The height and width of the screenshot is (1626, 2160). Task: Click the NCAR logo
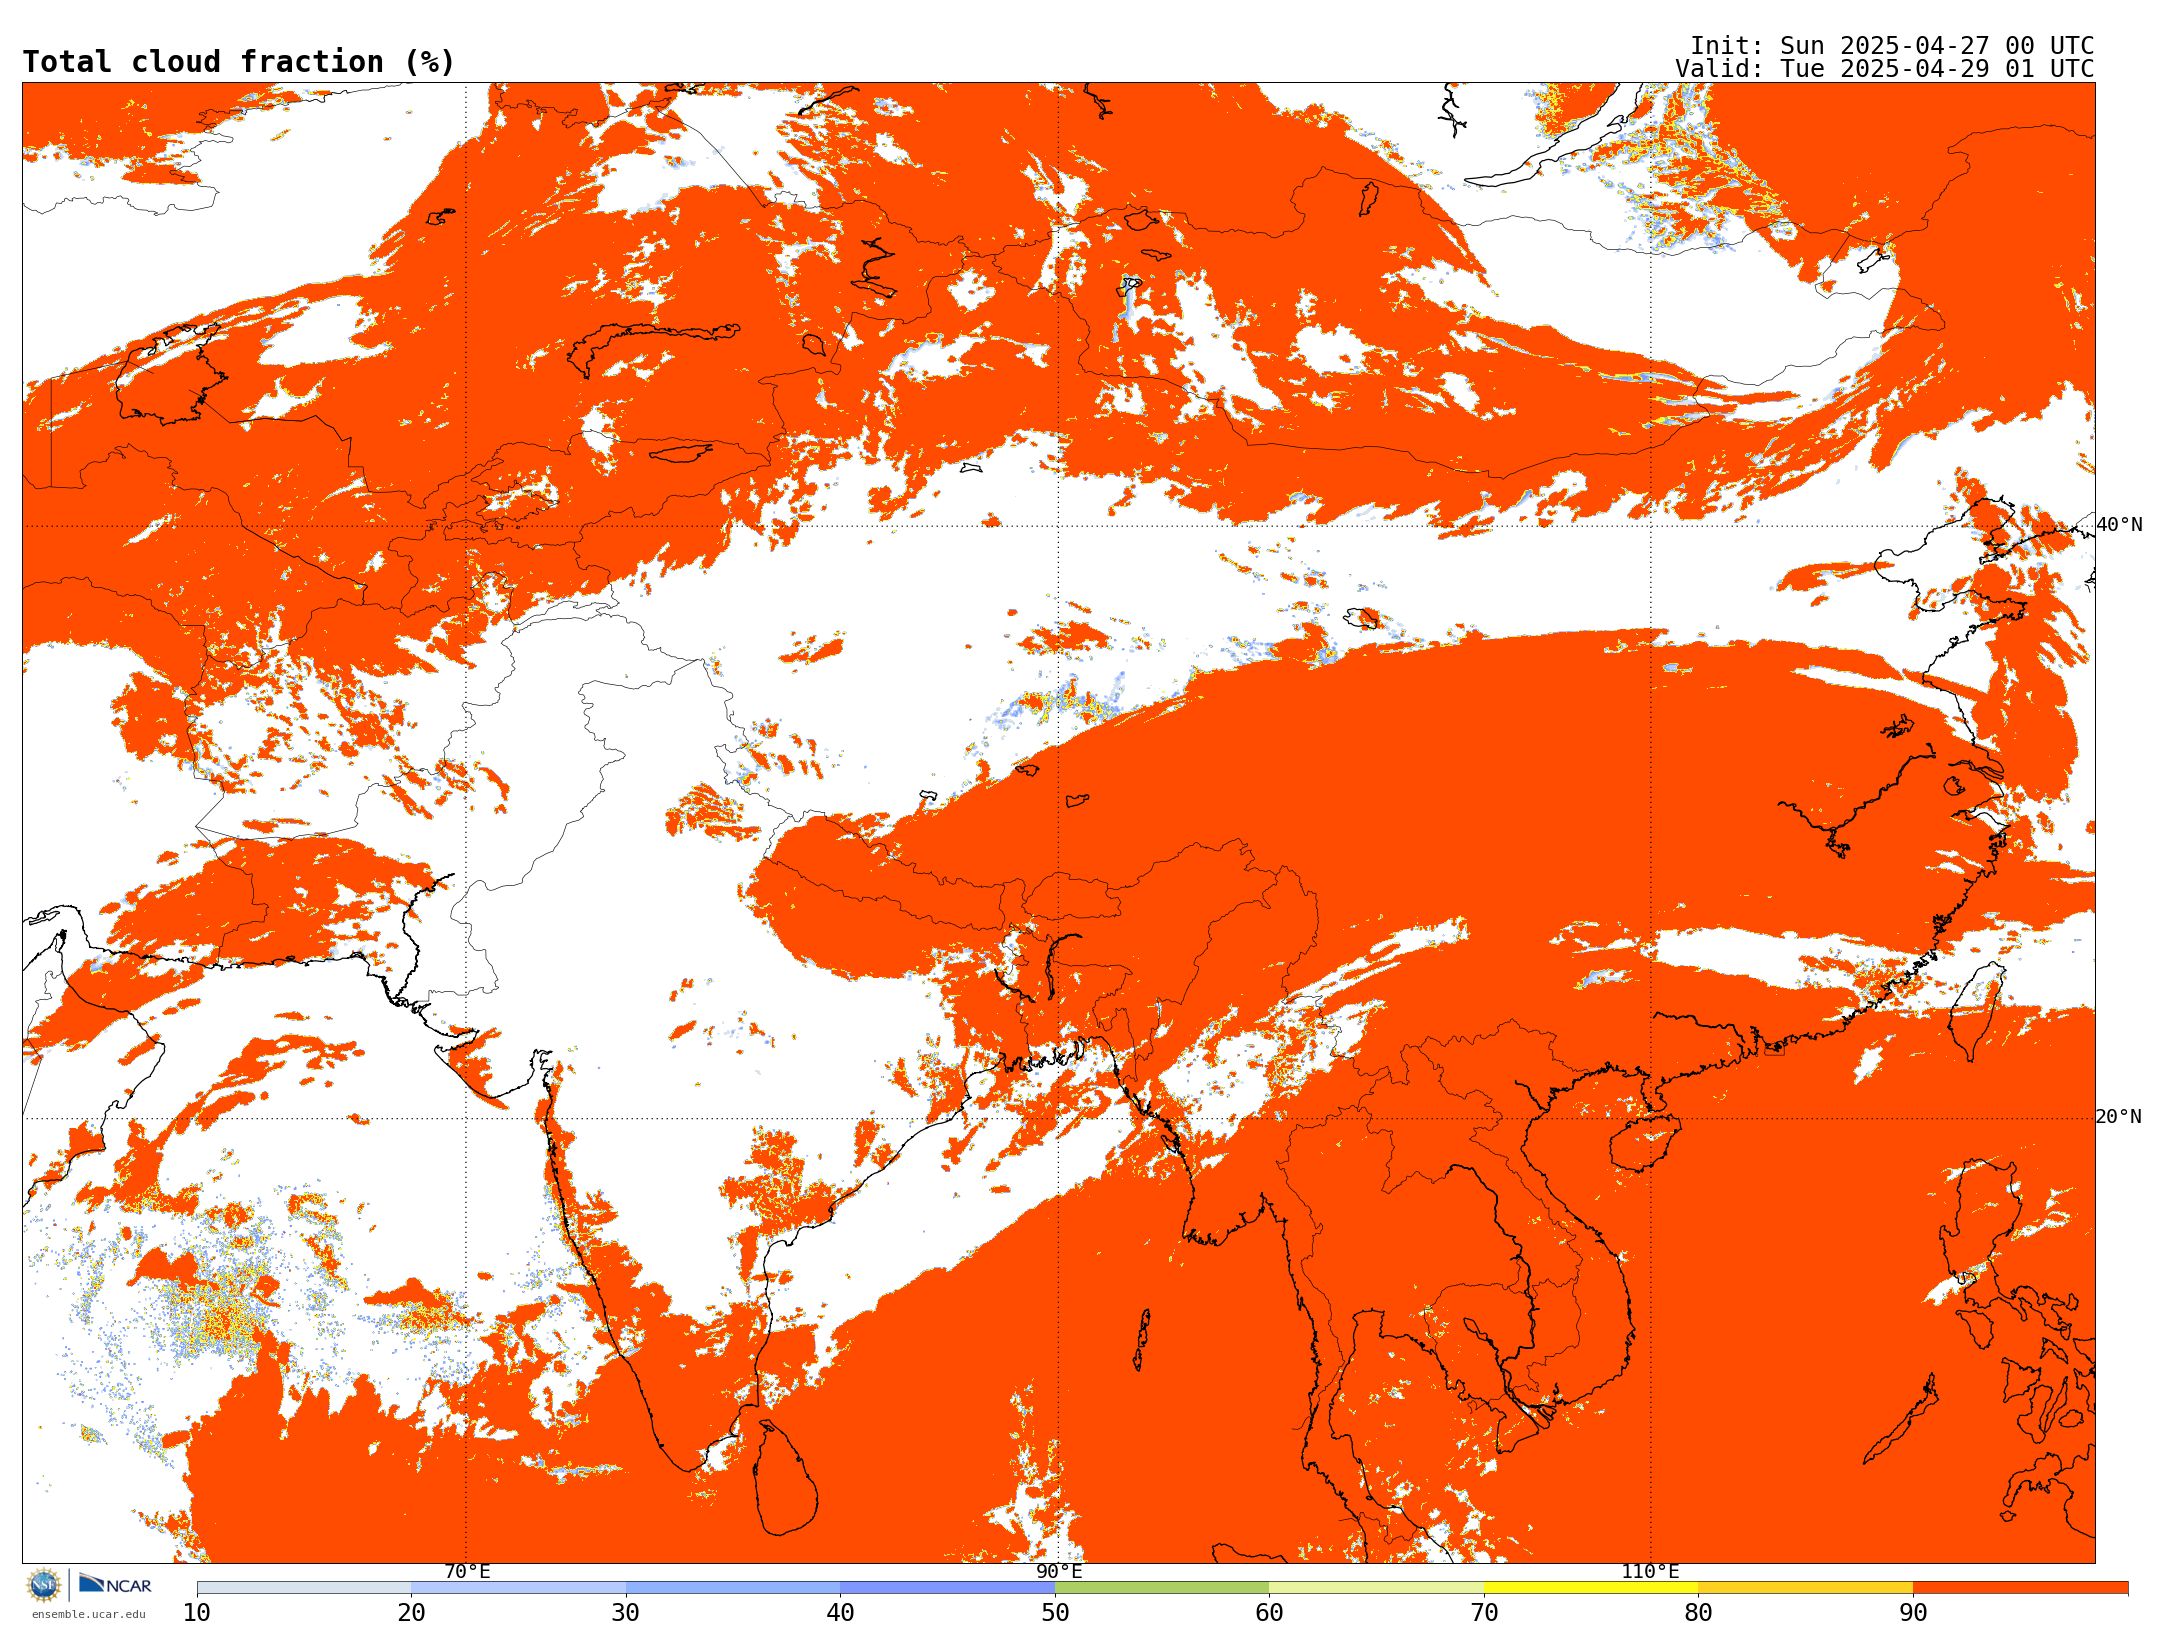(x=115, y=1584)
